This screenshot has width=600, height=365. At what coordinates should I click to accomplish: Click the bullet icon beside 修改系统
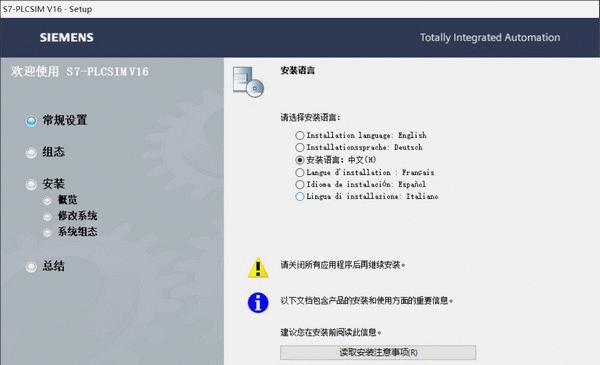click(47, 217)
